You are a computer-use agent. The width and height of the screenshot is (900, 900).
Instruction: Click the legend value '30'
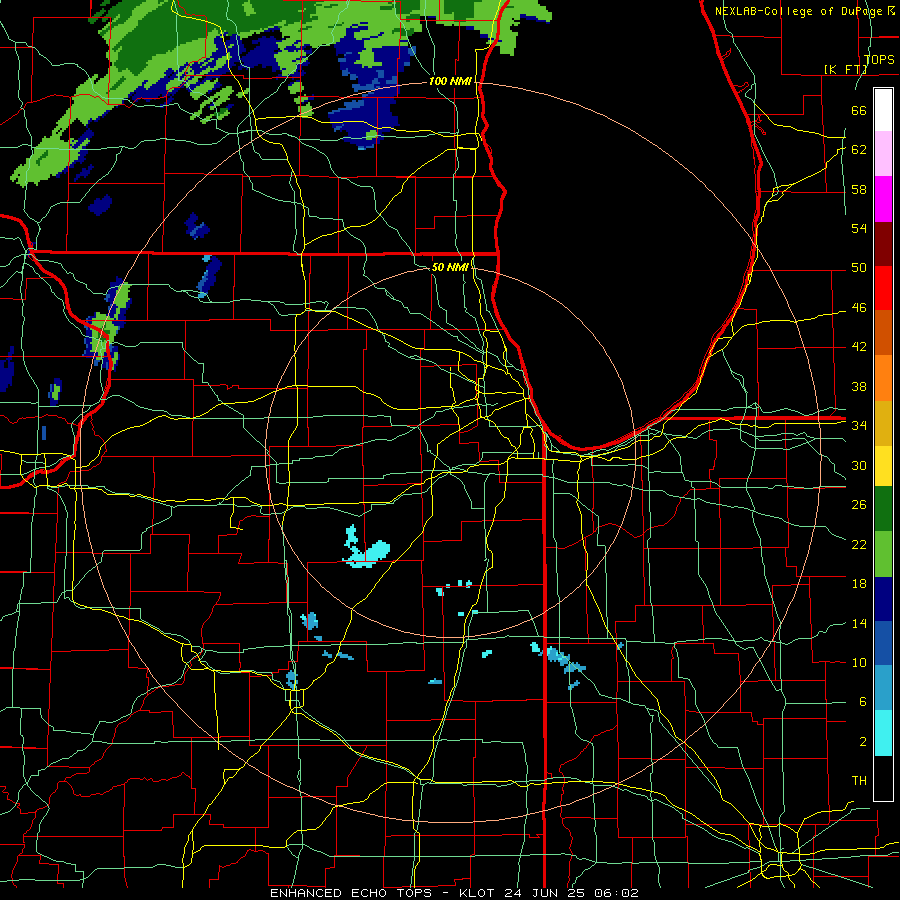tap(859, 465)
